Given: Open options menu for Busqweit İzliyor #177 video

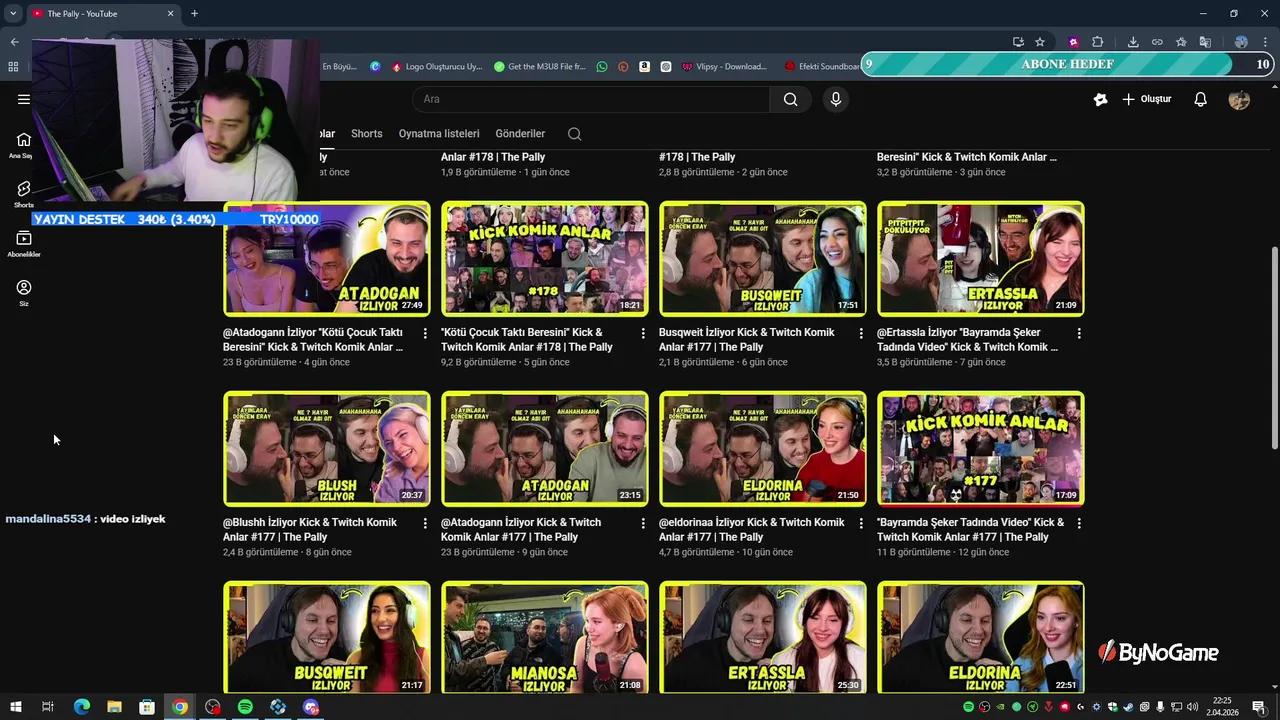Looking at the screenshot, I should [x=861, y=333].
